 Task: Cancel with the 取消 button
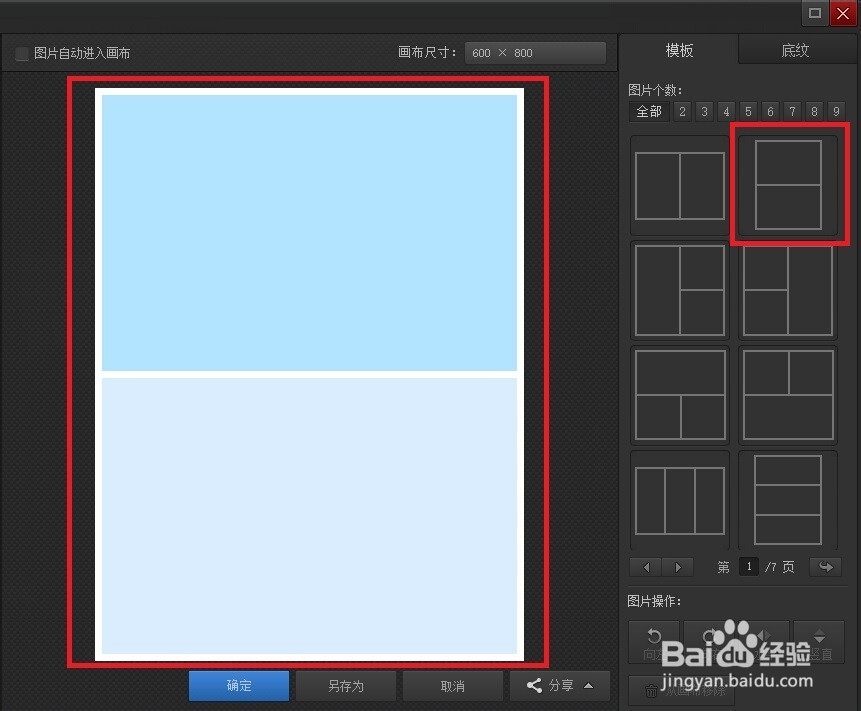(x=452, y=686)
